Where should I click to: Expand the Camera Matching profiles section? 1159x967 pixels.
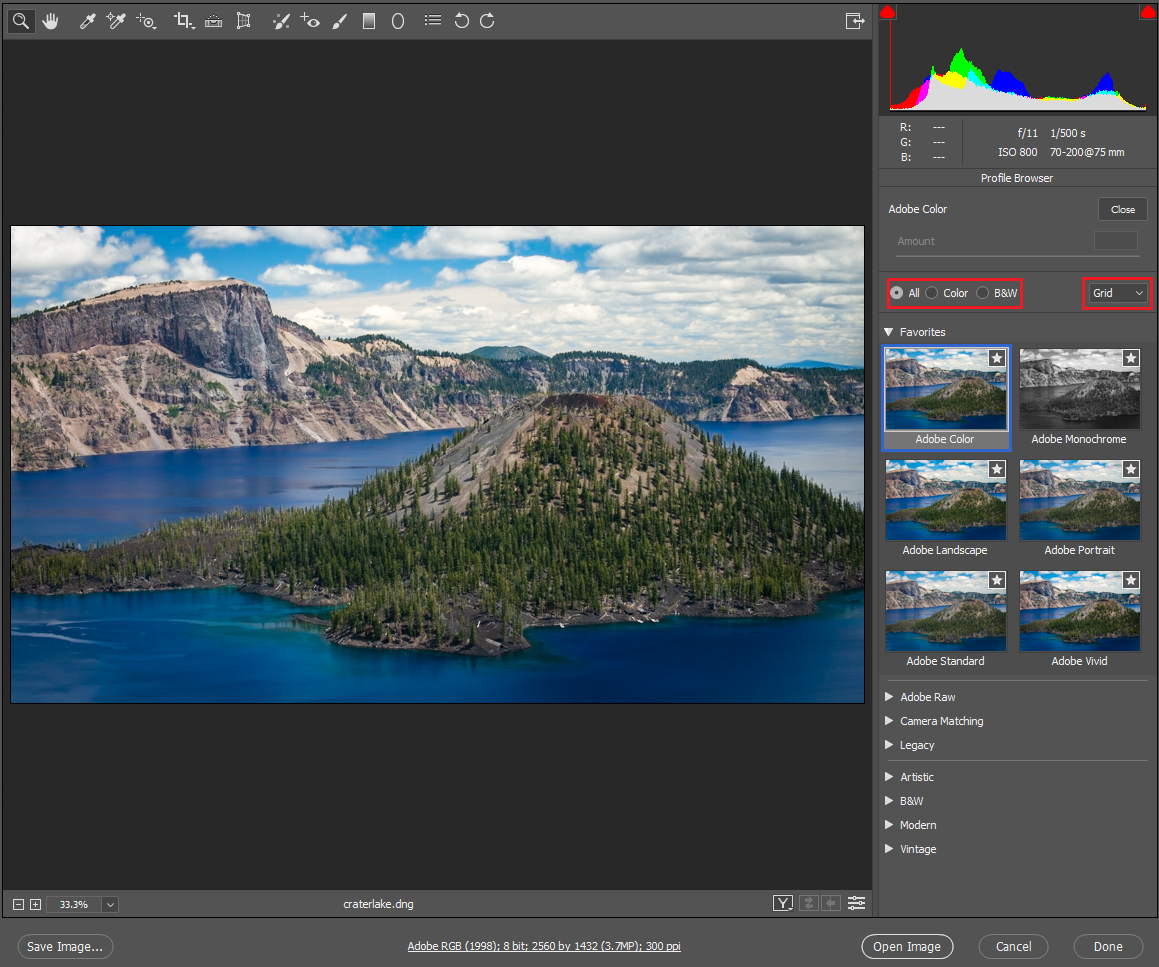click(x=941, y=720)
